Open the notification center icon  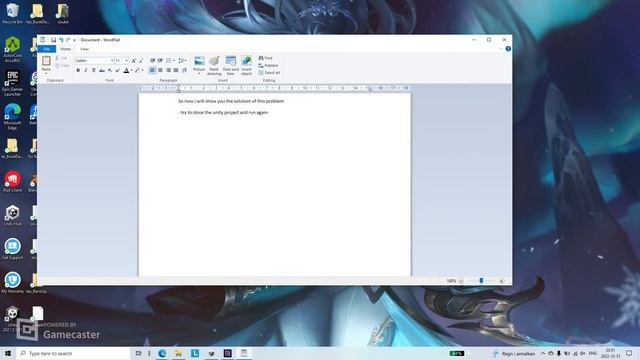coord(629,353)
